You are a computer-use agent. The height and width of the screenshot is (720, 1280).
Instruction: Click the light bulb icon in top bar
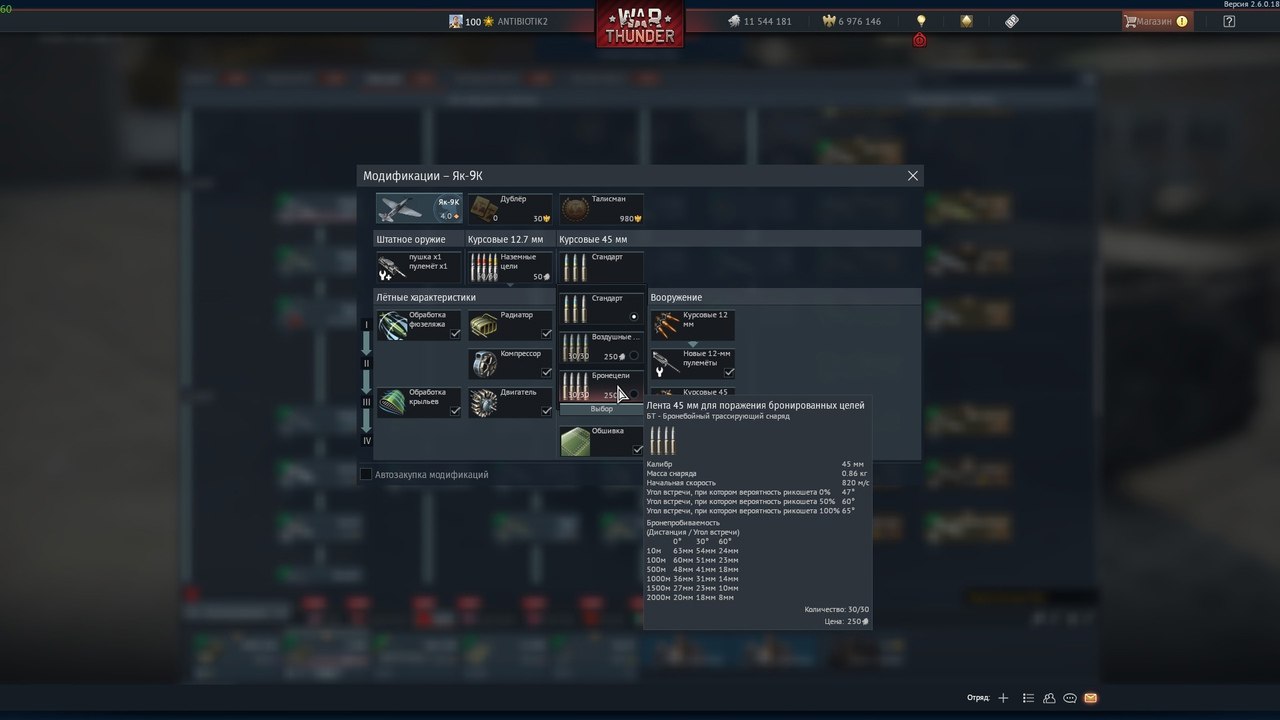click(921, 20)
